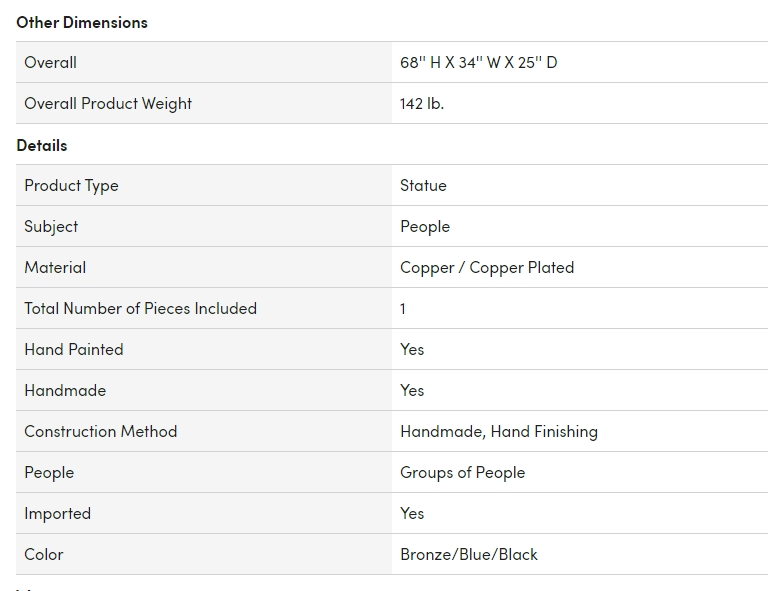Click the 68" H X 34" W X 25" D value
Image resolution: width=774 pixels, height=591 pixels.
pyautogui.click(x=478, y=62)
